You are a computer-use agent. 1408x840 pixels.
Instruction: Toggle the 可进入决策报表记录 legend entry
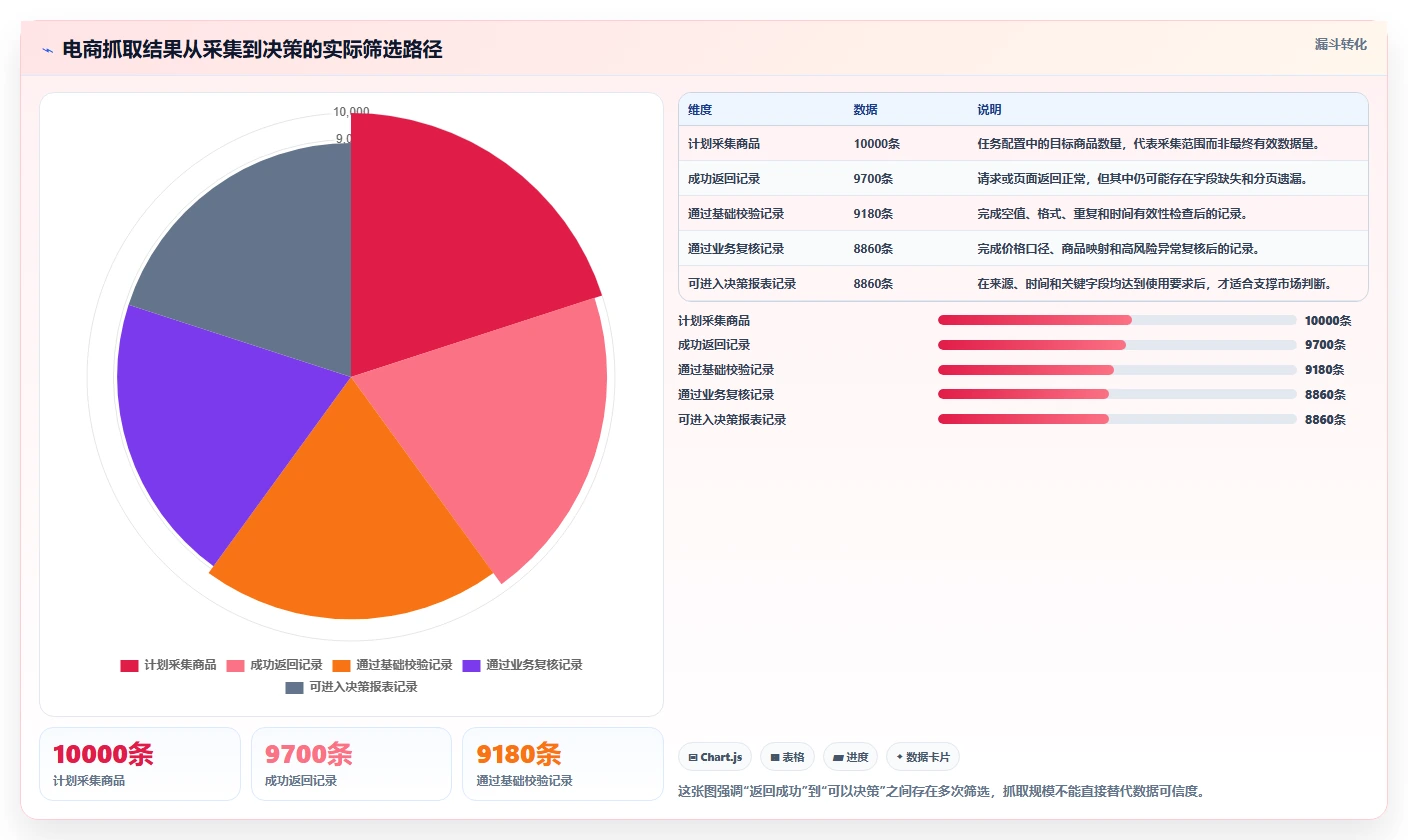[351, 687]
